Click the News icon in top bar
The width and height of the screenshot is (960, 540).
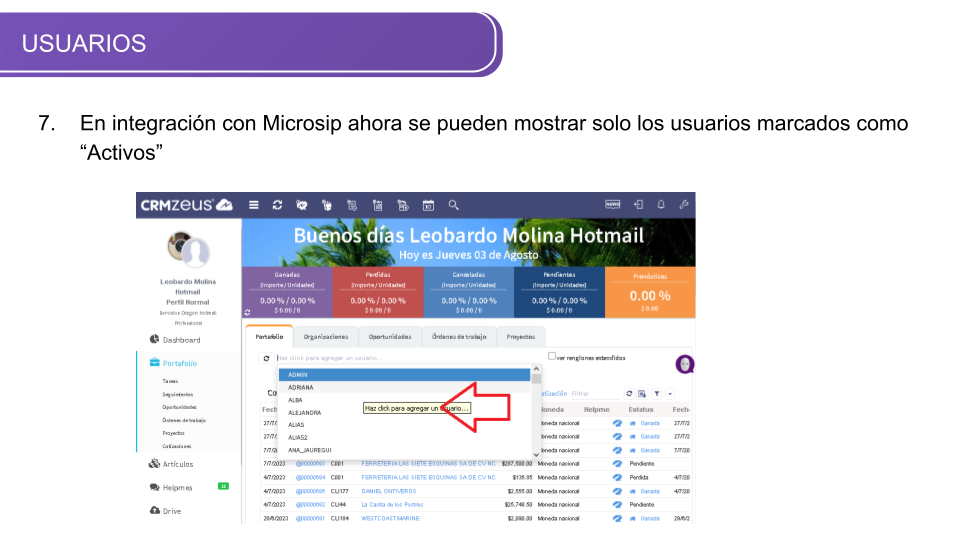click(612, 204)
